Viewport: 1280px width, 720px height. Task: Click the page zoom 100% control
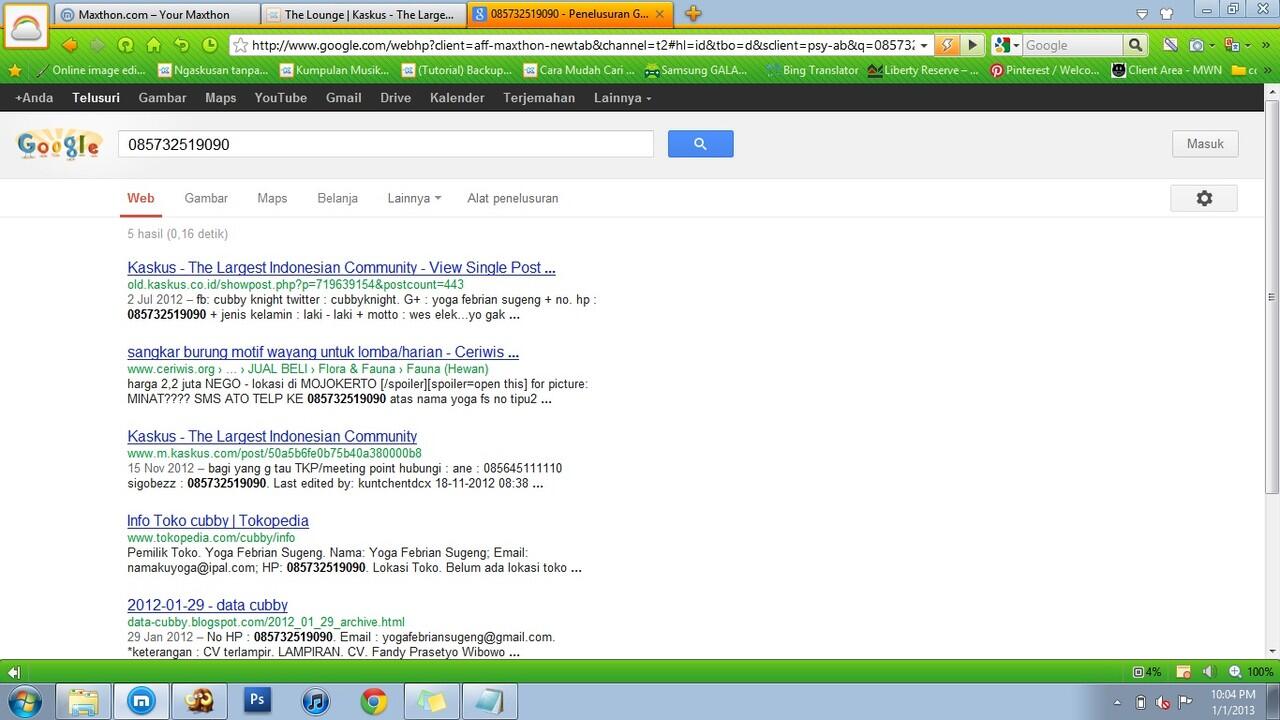point(1253,672)
